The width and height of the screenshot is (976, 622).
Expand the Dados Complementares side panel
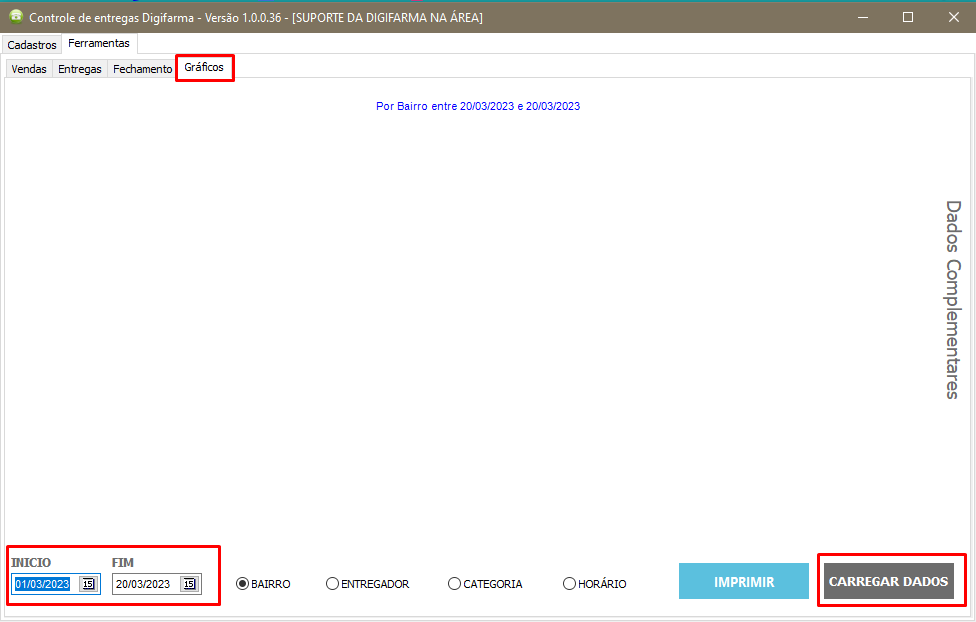(x=953, y=300)
